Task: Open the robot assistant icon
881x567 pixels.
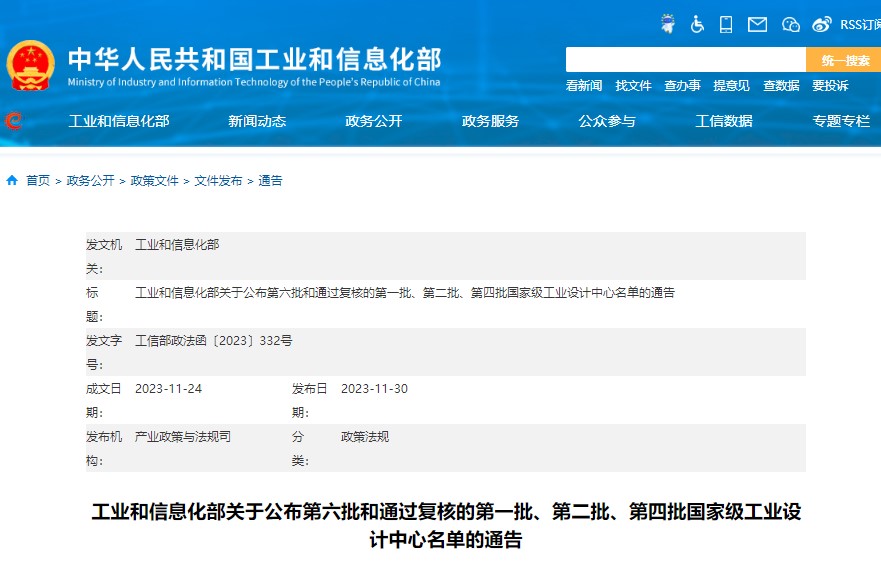Action: (x=667, y=24)
